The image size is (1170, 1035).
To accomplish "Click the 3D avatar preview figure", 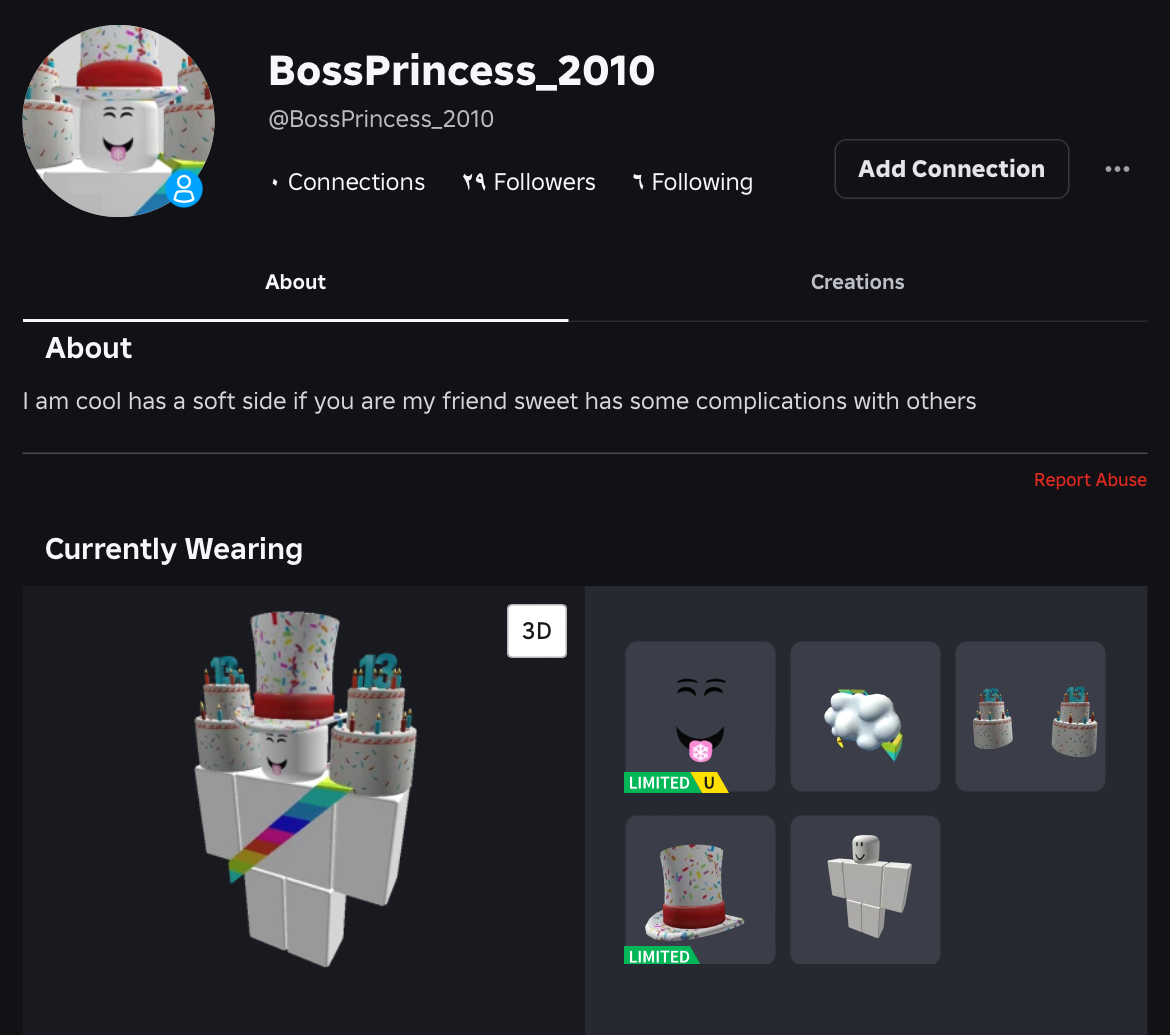I will (306, 788).
